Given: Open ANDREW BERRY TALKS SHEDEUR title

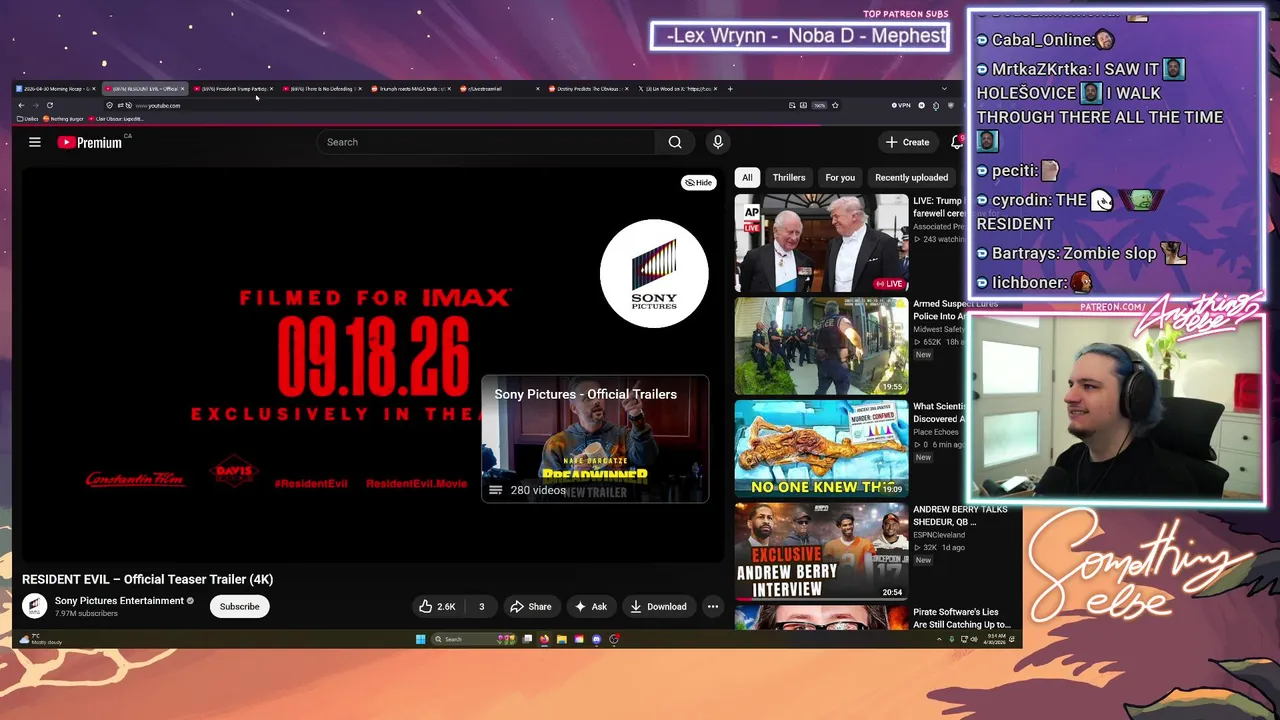Looking at the screenshot, I should 960,515.
